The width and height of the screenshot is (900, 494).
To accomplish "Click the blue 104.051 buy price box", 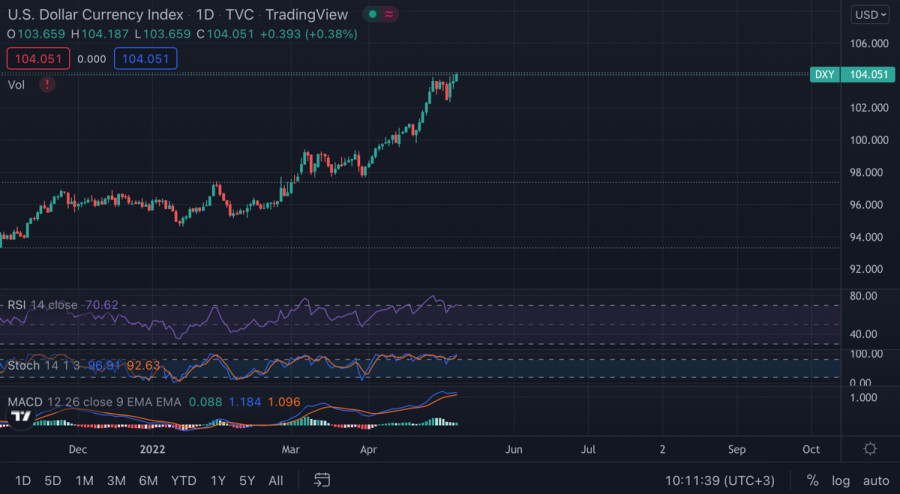I will click(x=145, y=59).
